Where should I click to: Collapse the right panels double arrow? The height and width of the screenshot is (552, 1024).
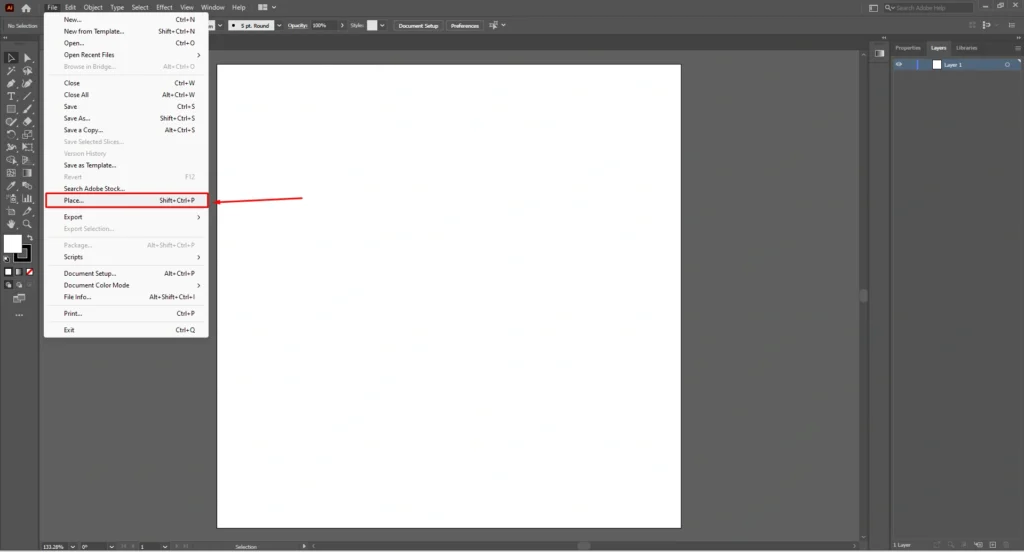click(x=1017, y=38)
